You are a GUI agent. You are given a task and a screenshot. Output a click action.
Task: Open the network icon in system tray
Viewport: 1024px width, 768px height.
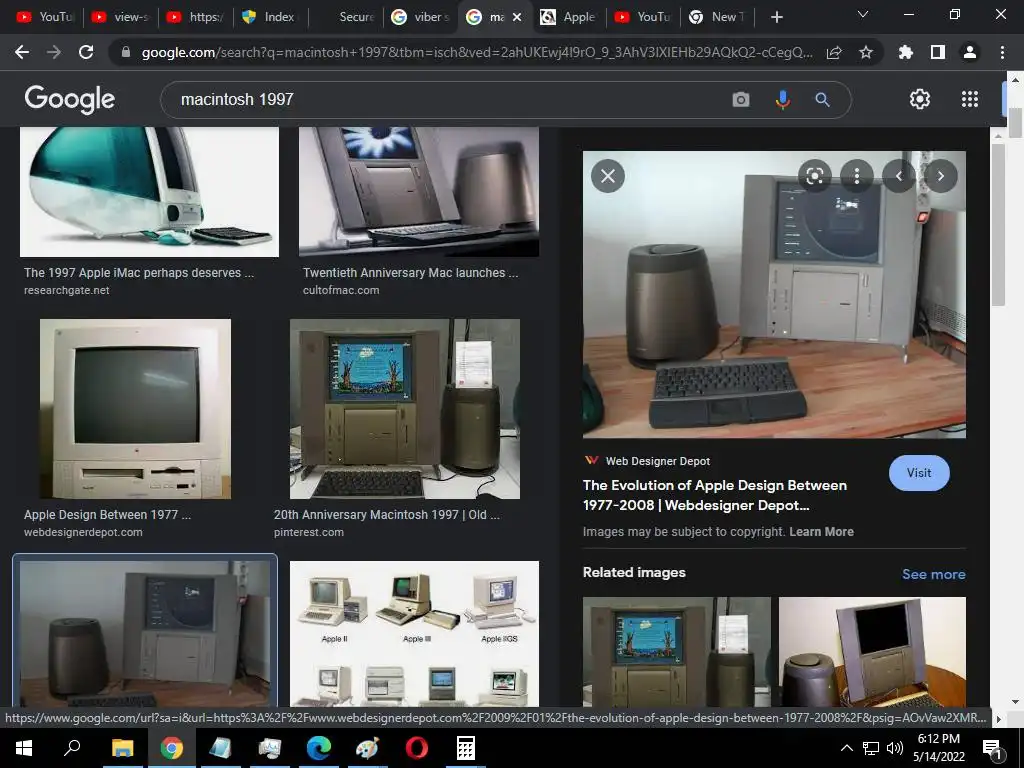point(871,748)
